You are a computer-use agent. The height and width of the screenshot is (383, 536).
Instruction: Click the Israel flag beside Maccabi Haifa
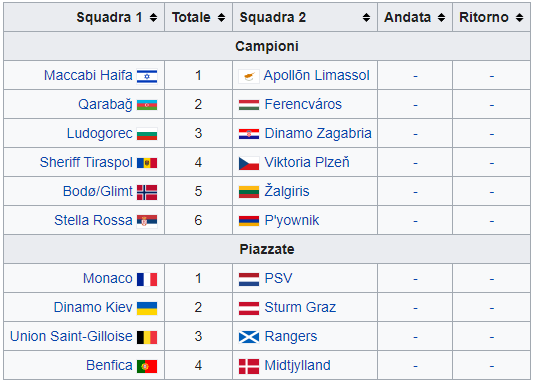tap(147, 76)
